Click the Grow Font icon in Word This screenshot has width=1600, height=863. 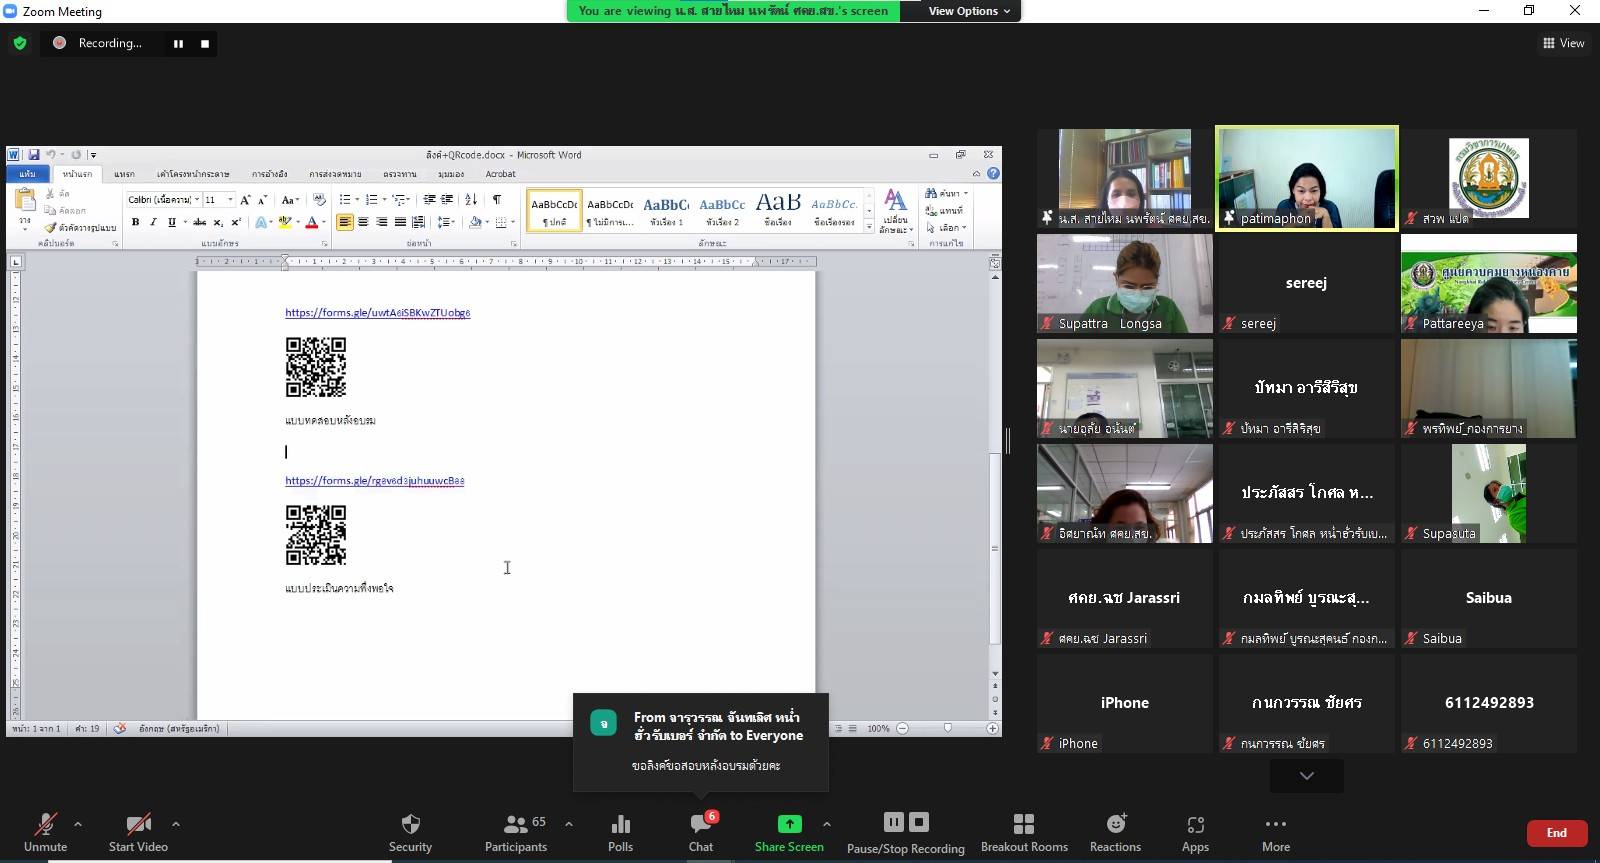tap(245, 200)
